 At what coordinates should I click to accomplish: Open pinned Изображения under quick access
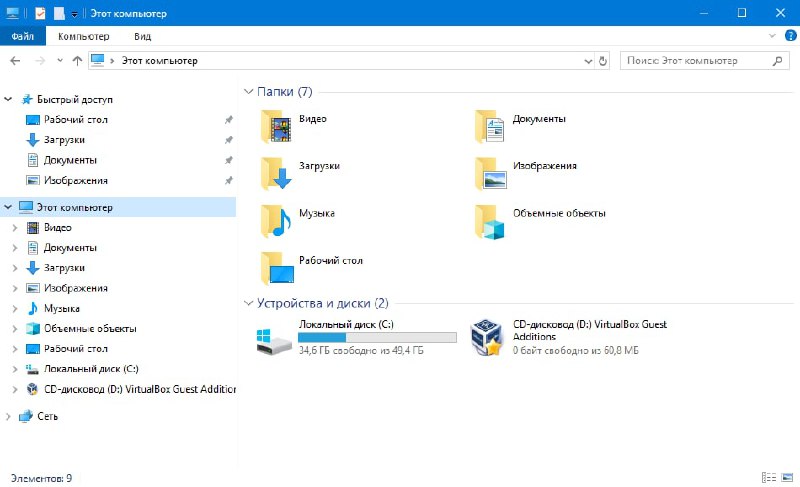pyautogui.click(x=76, y=181)
